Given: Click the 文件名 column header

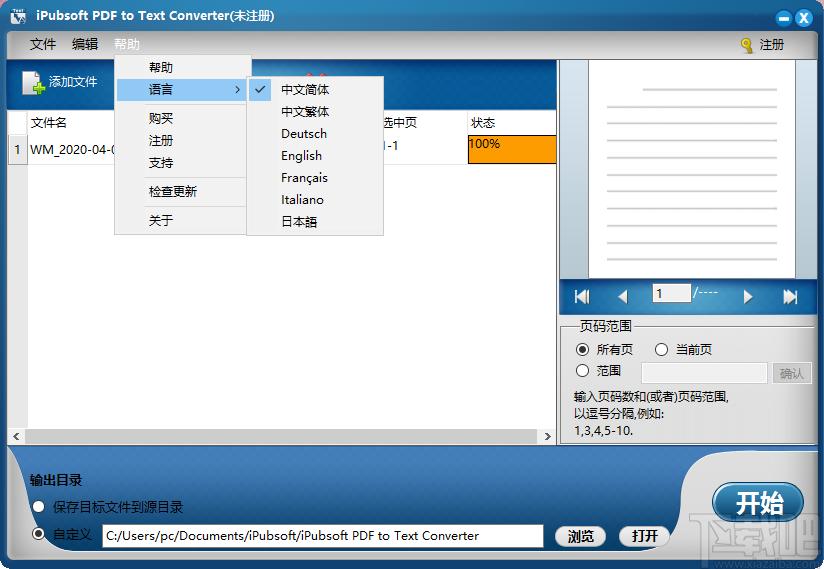Looking at the screenshot, I should pos(48,123).
